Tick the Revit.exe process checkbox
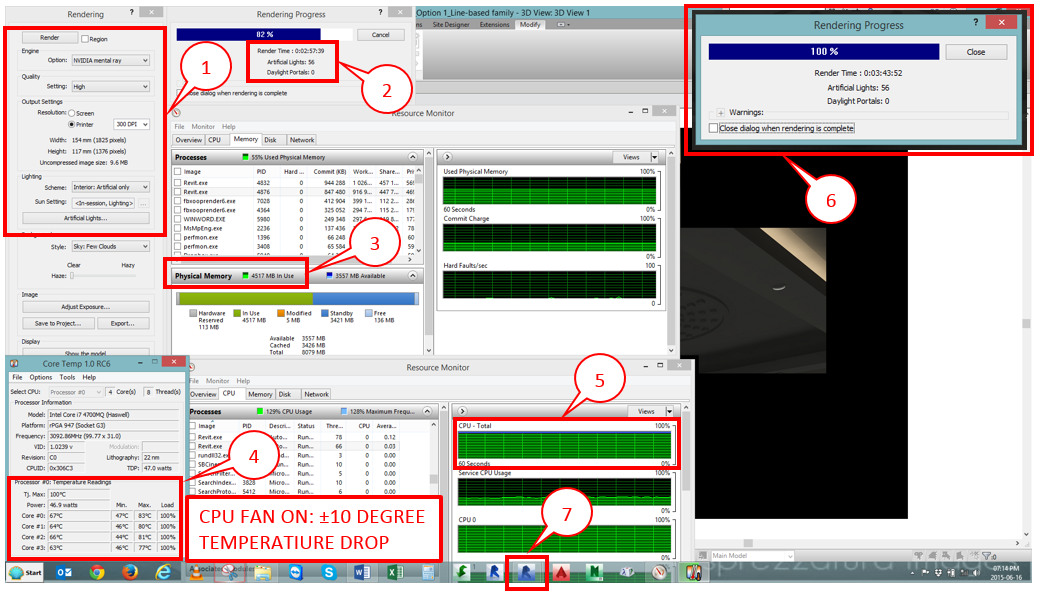Screen dimensions: 1039x595 [177, 181]
